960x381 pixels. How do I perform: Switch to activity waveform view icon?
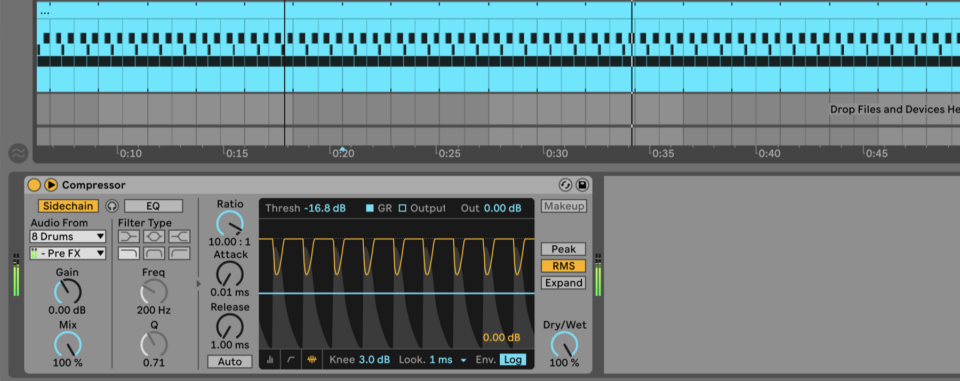click(x=312, y=360)
